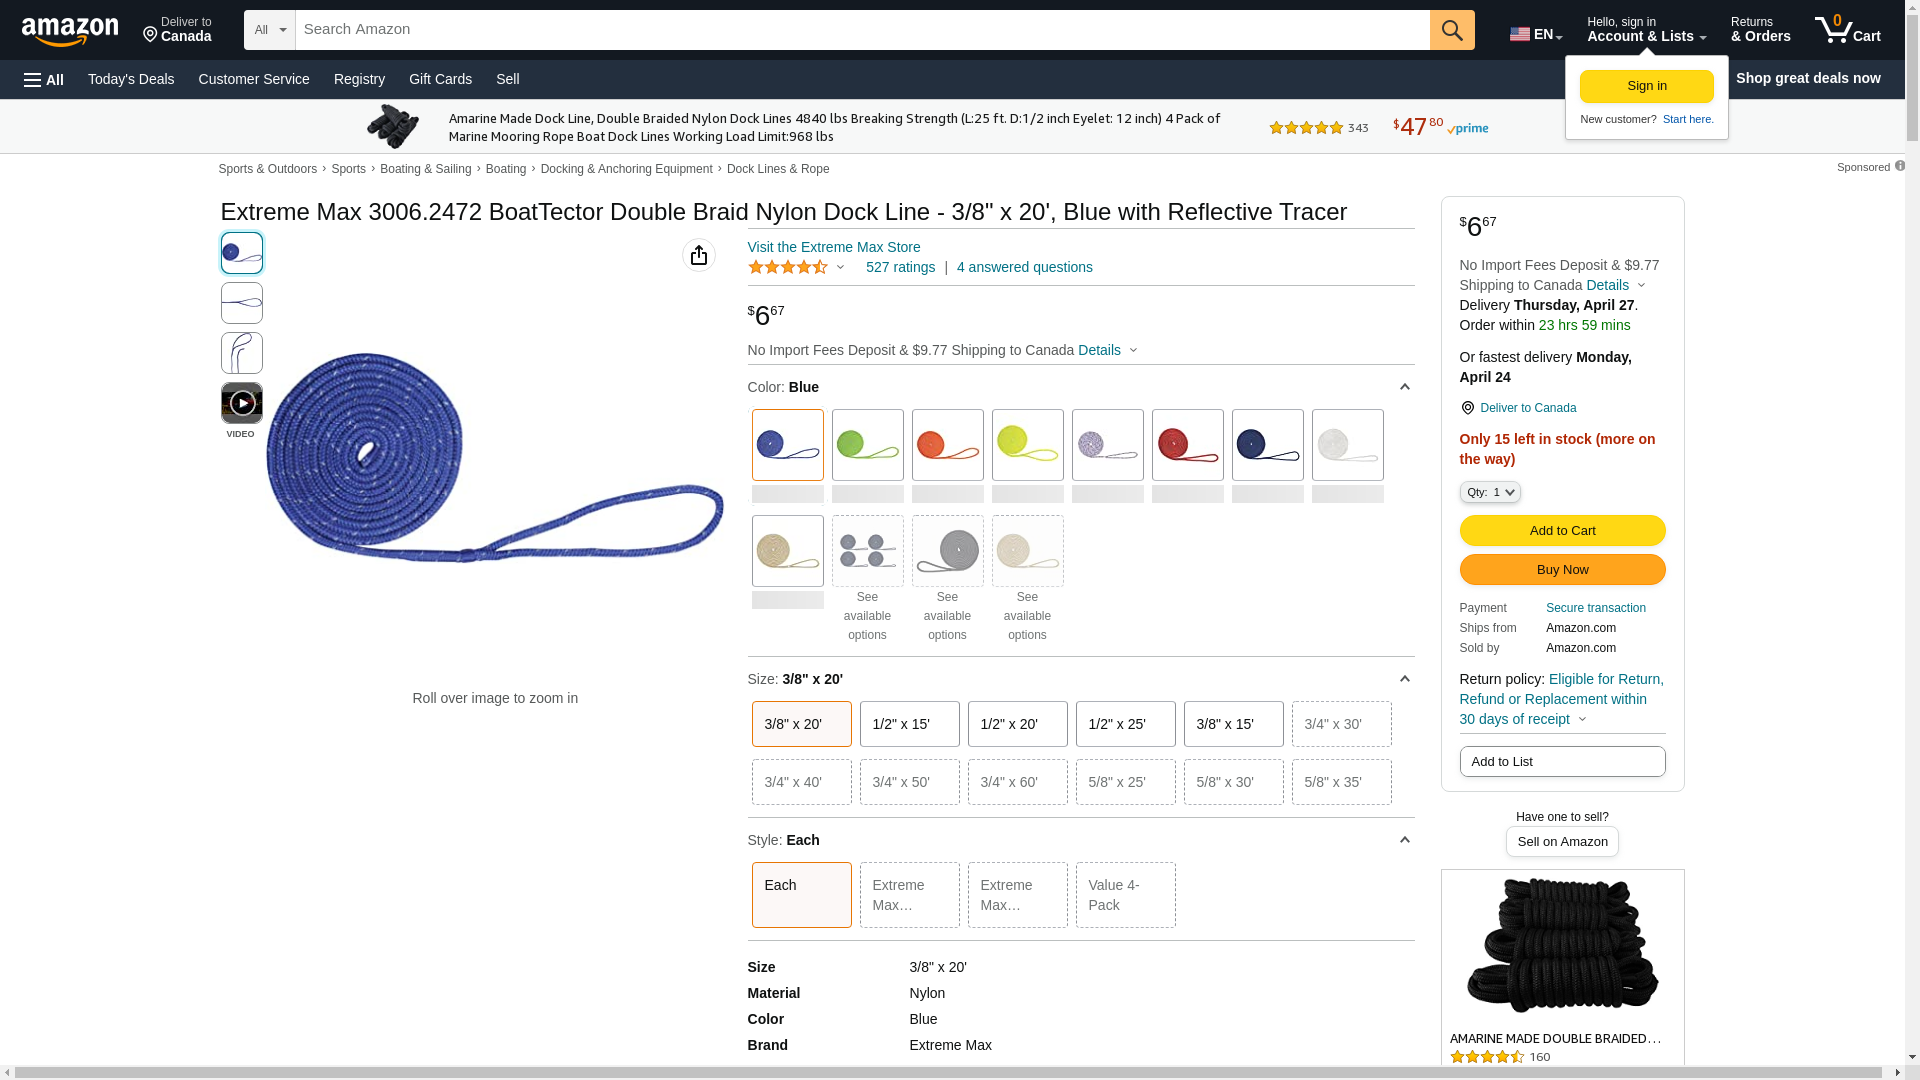The width and height of the screenshot is (1920, 1080).
Task: Click the EN language flag selector
Action: (1536, 33)
